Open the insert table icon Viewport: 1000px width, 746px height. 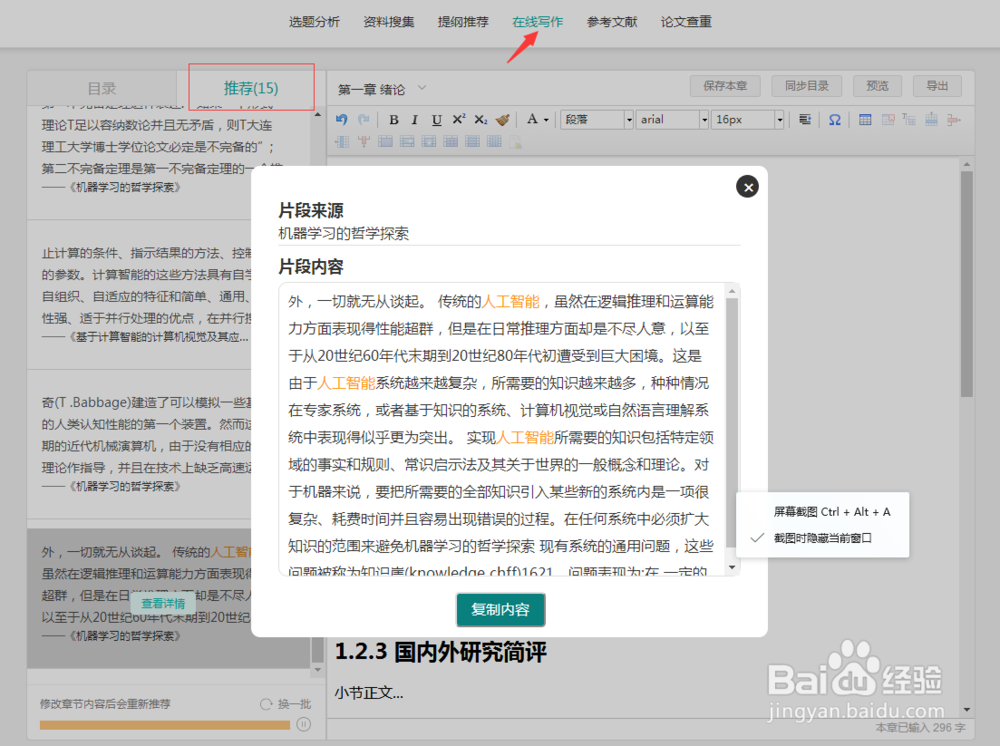click(x=864, y=119)
